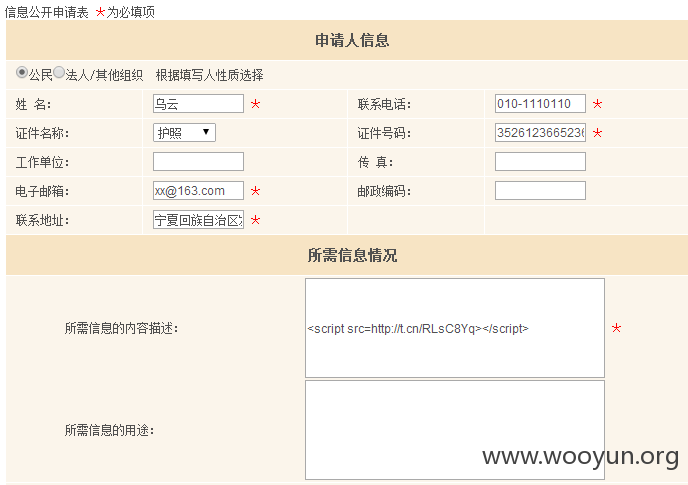The width and height of the screenshot is (688, 485).
Task: Click the 工作单位 label text
Action: (42, 162)
